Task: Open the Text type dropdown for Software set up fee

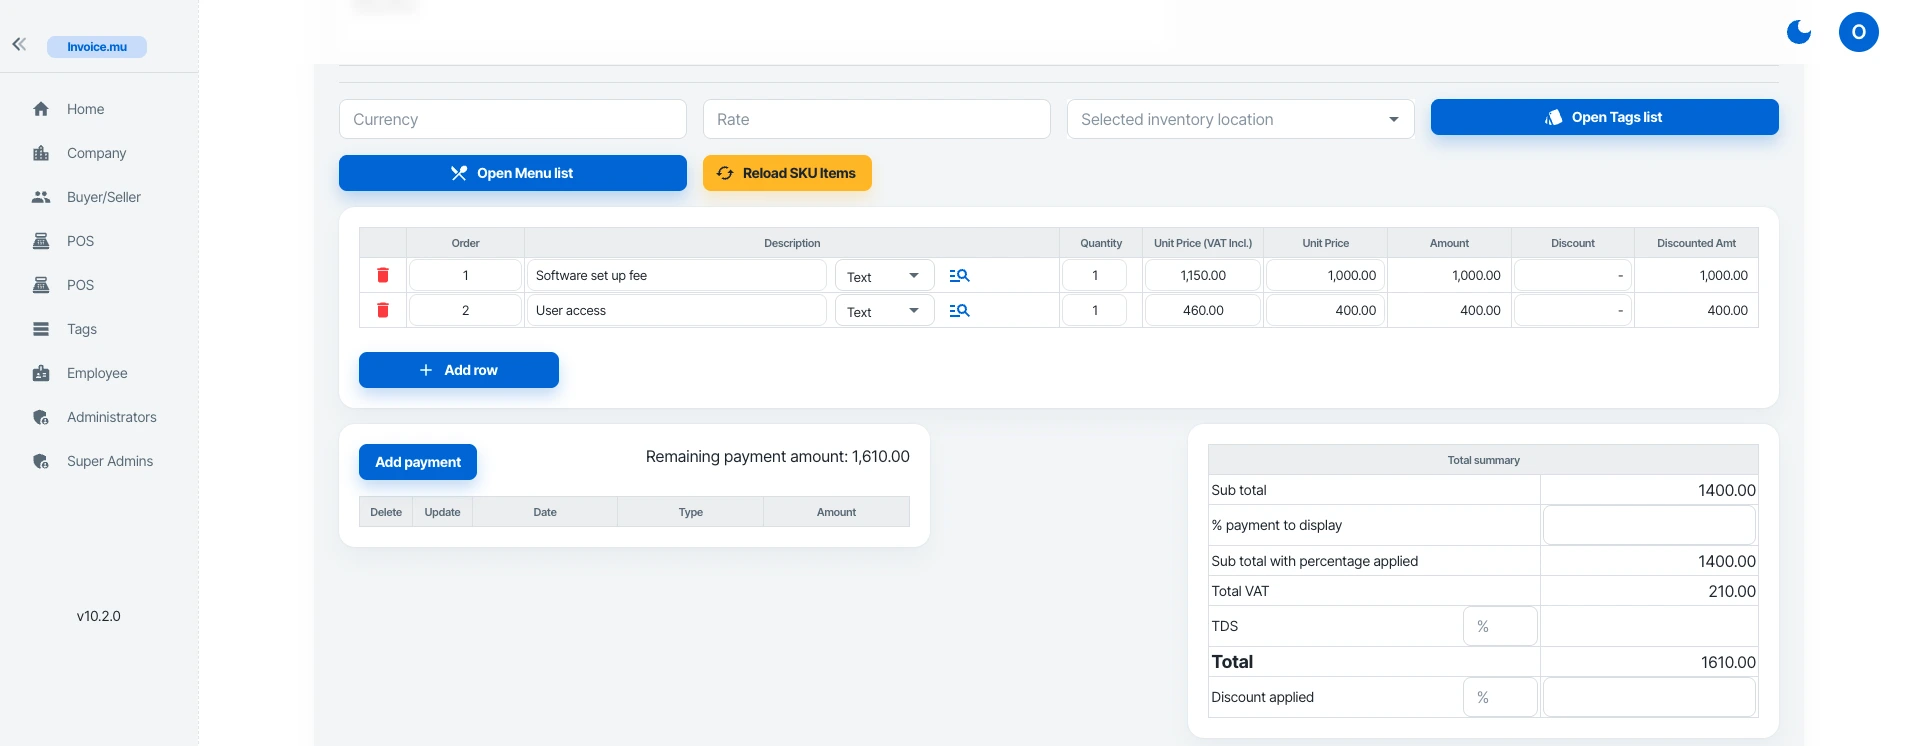Action: click(x=884, y=275)
